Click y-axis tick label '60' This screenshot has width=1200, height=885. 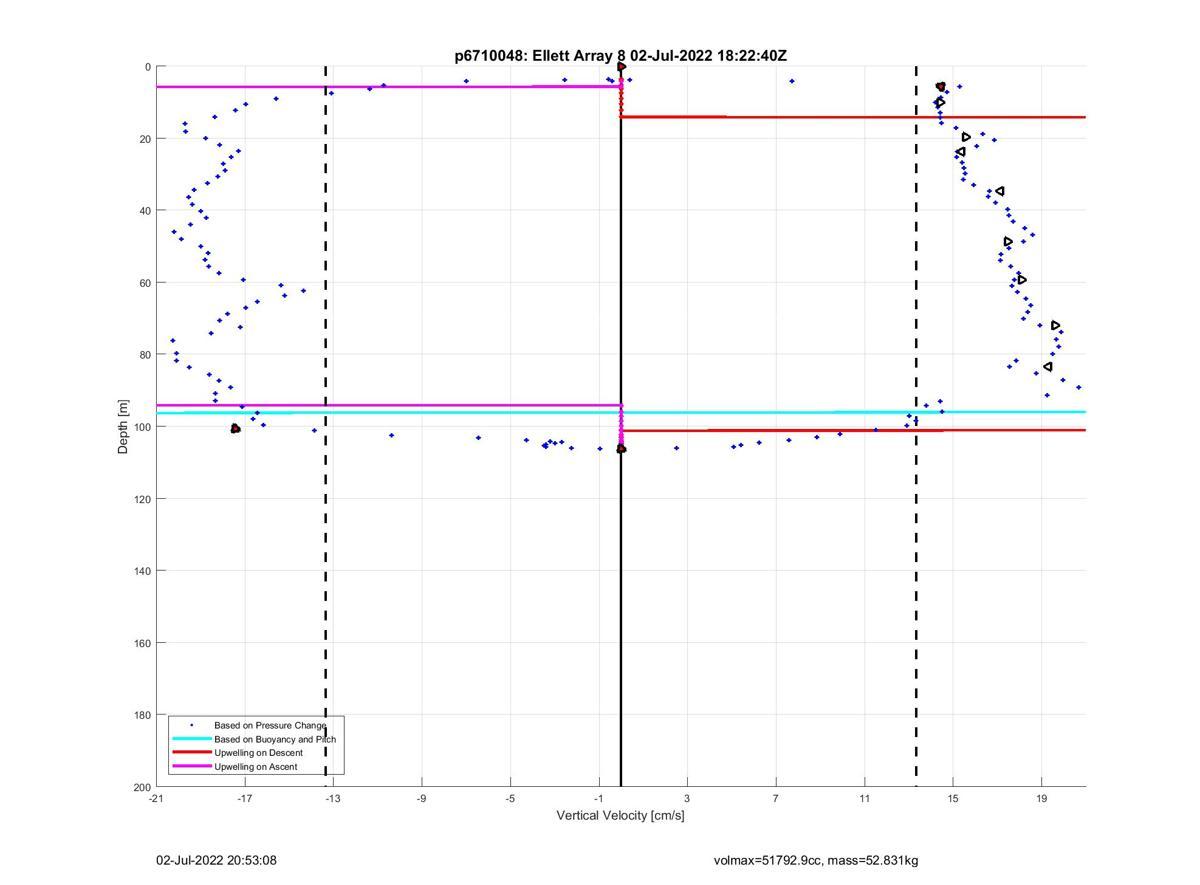145,283
